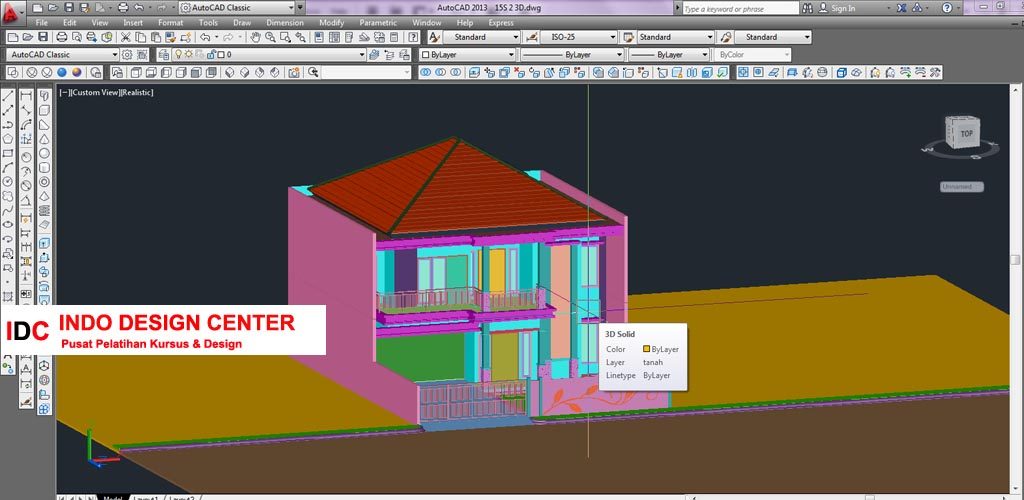
Task: Click the vertical scrollbar handle at right edge
Action: [x=1015, y=260]
